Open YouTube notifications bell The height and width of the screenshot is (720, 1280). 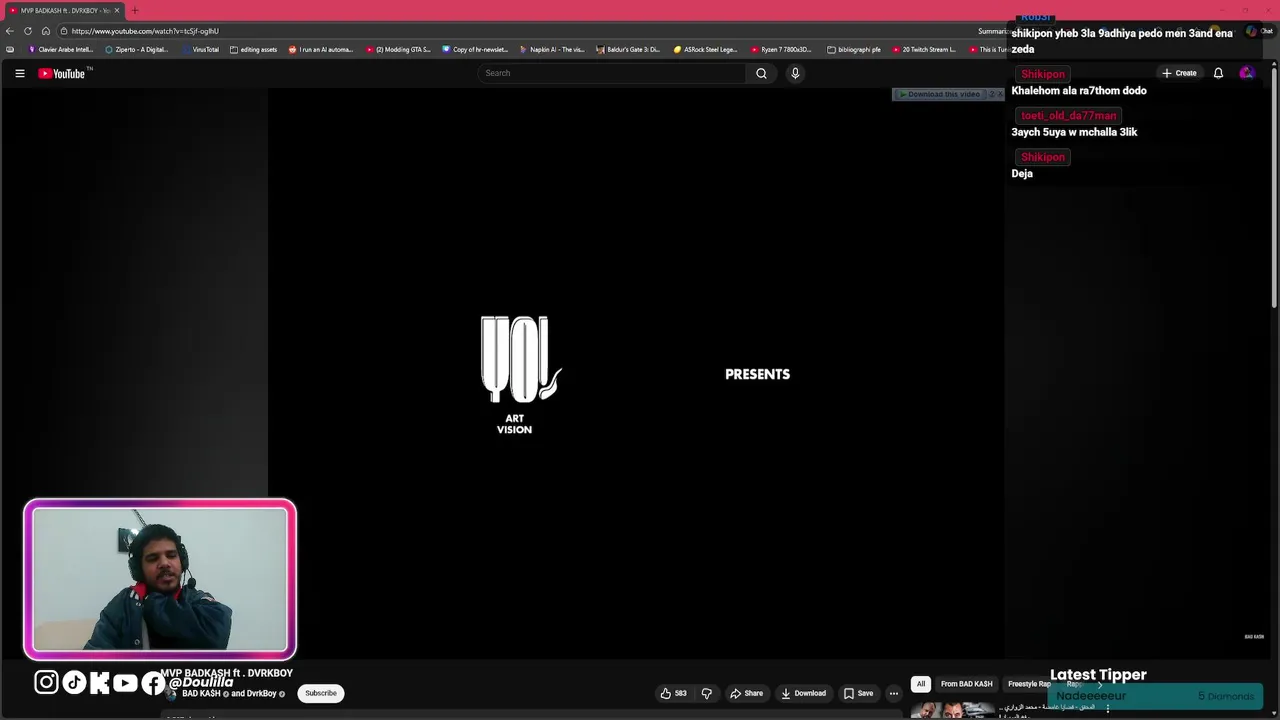(x=1218, y=73)
